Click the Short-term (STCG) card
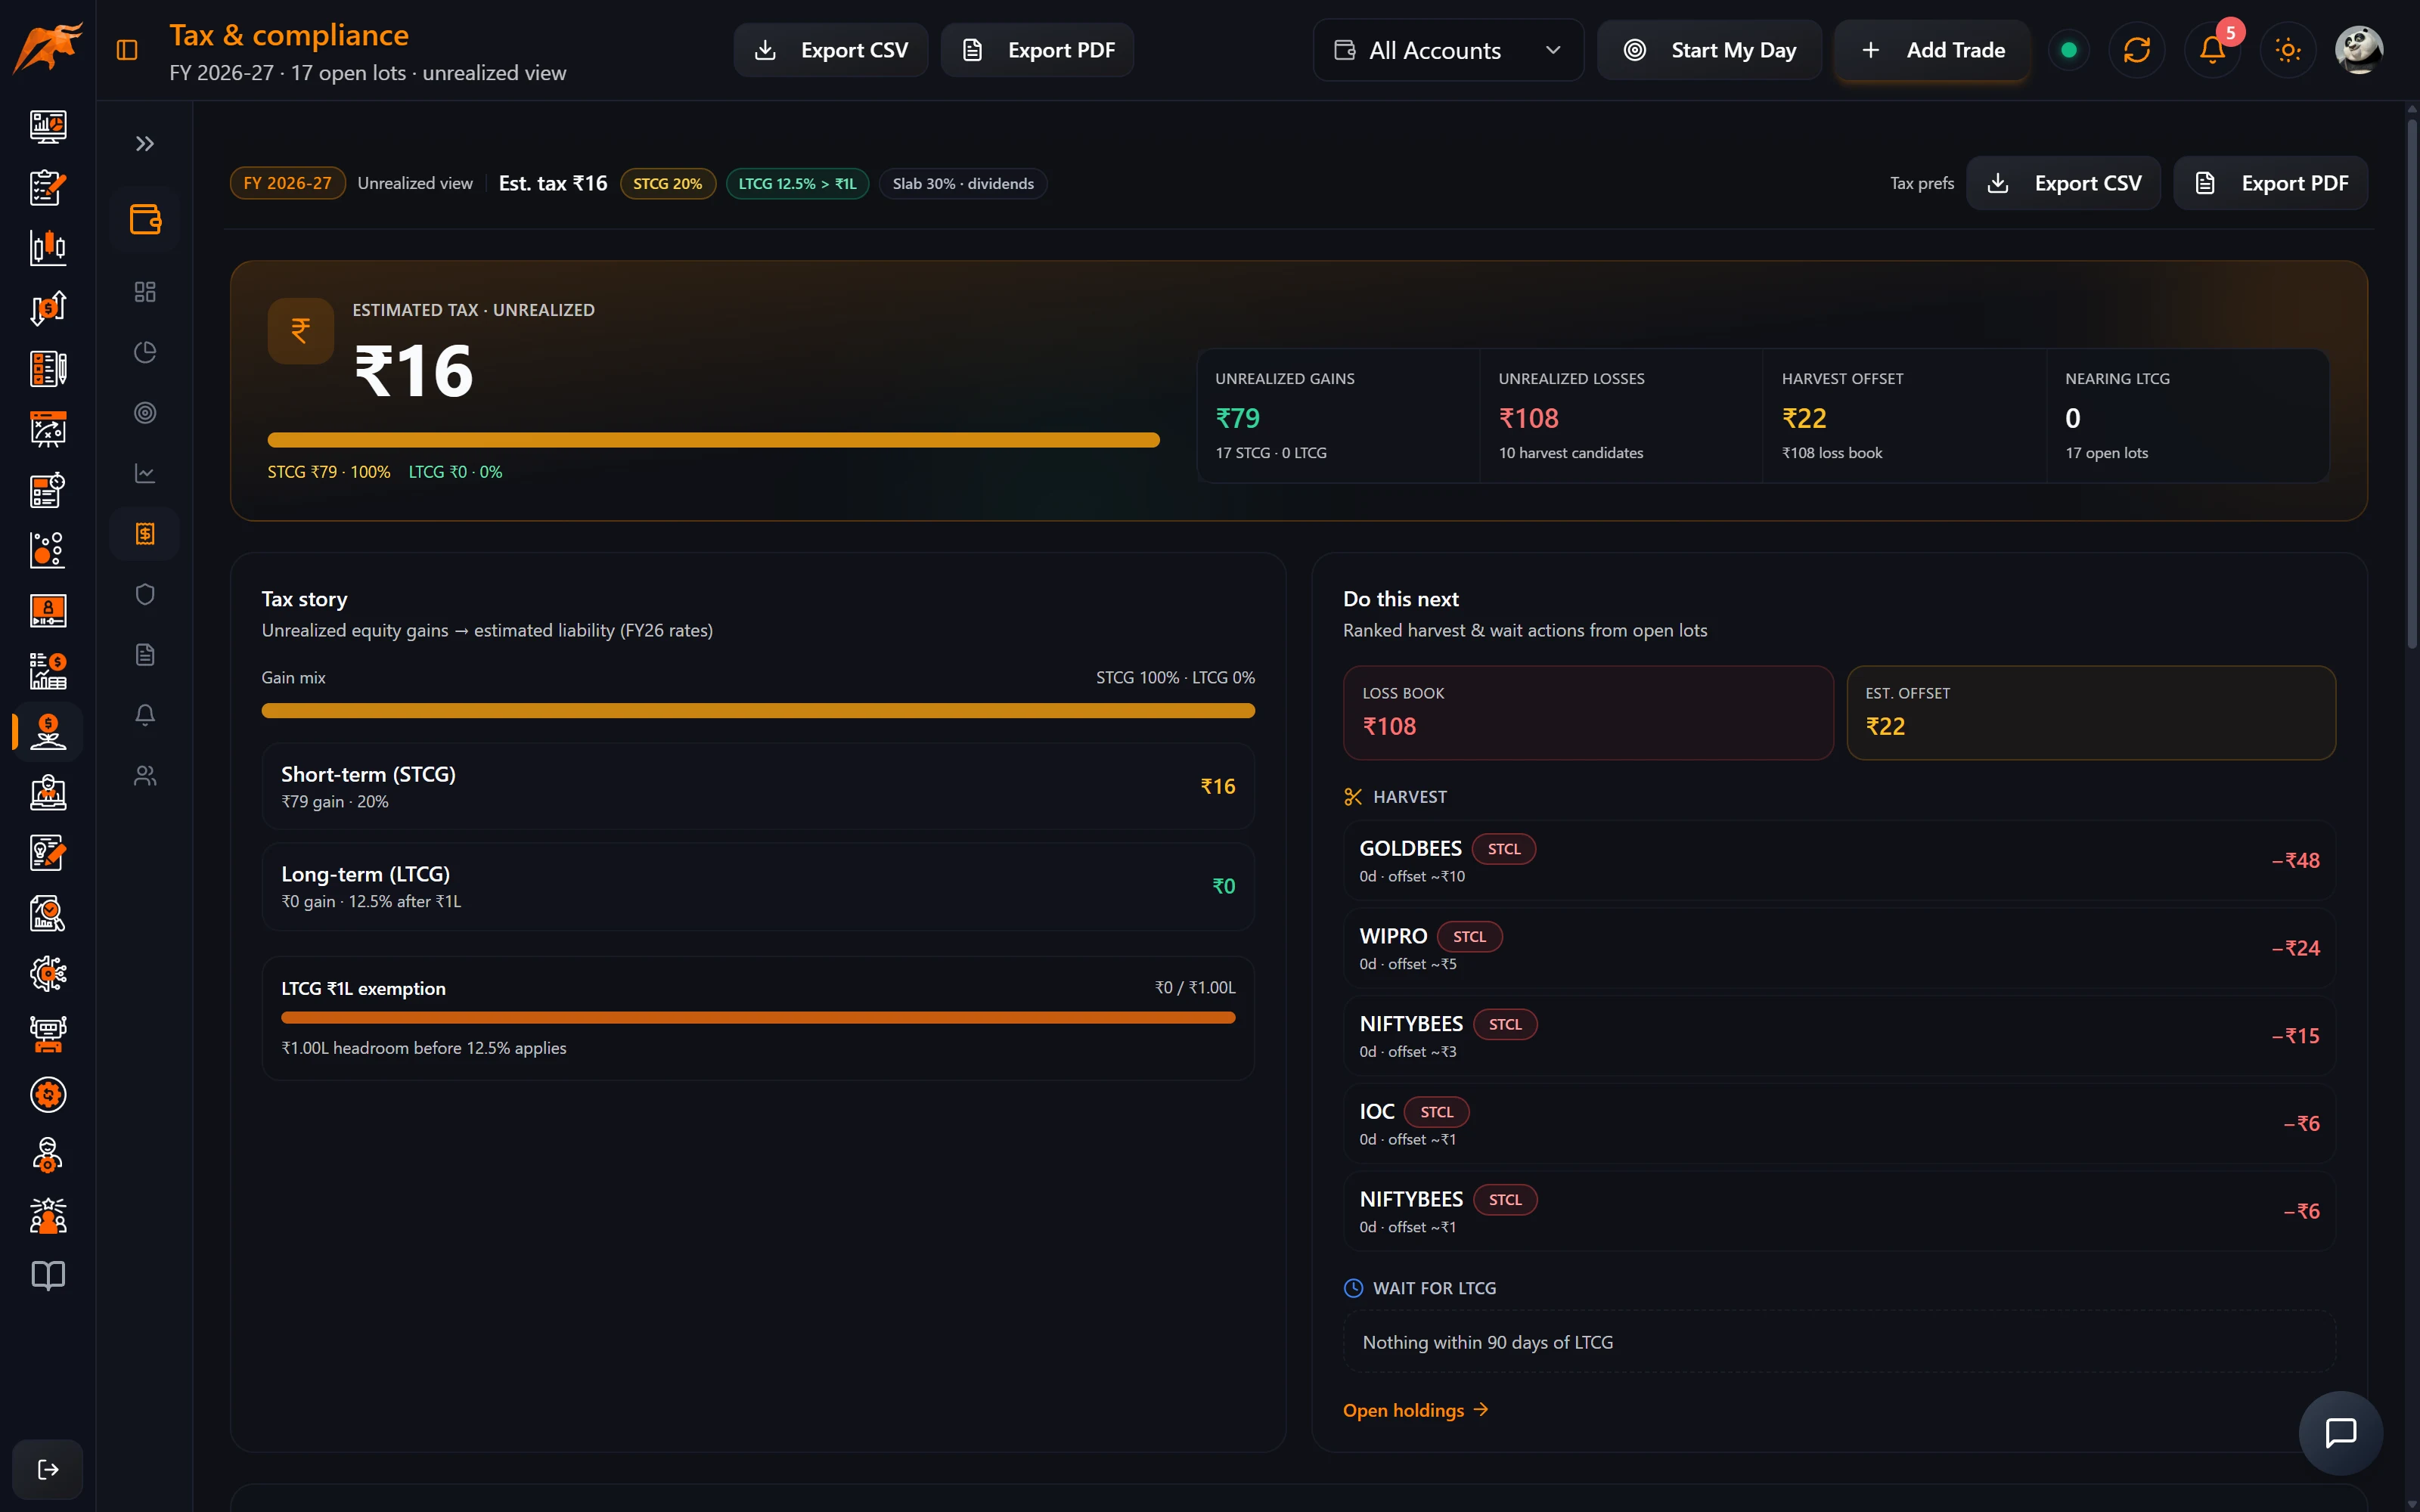The height and width of the screenshot is (1512, 2420). (758, 786)
